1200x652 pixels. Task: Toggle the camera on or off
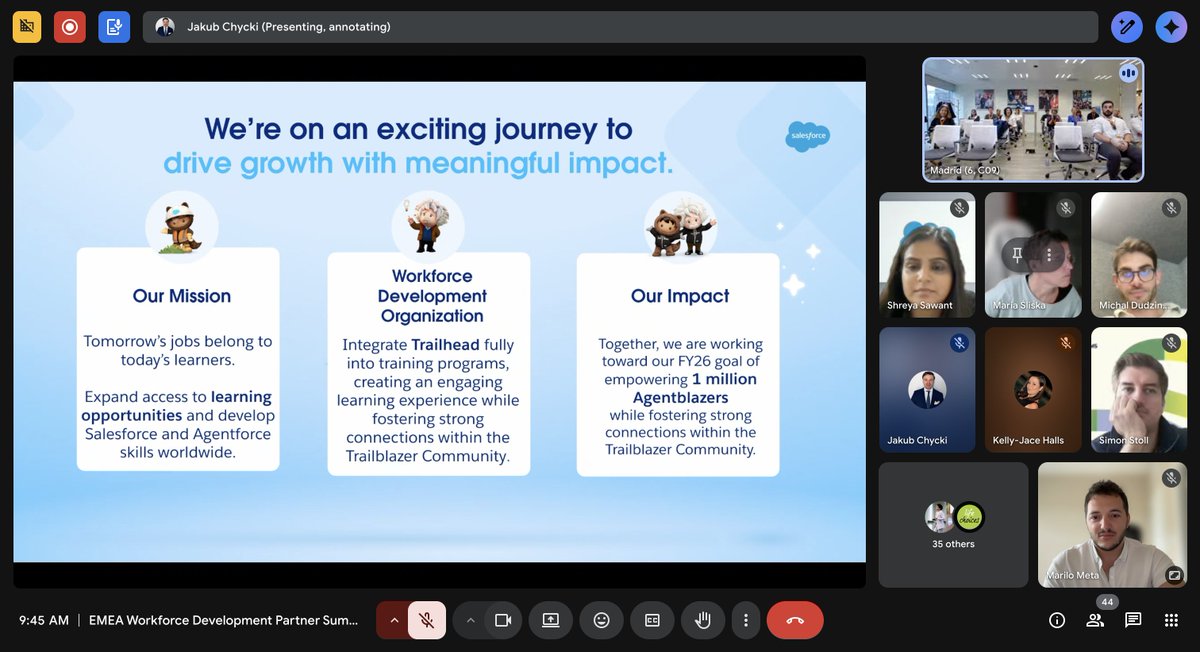(503, 620)
